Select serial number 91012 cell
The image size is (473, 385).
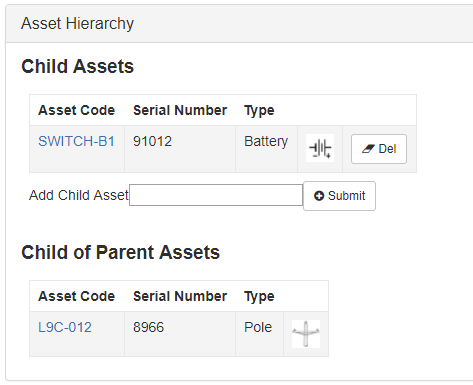[180, 149]
